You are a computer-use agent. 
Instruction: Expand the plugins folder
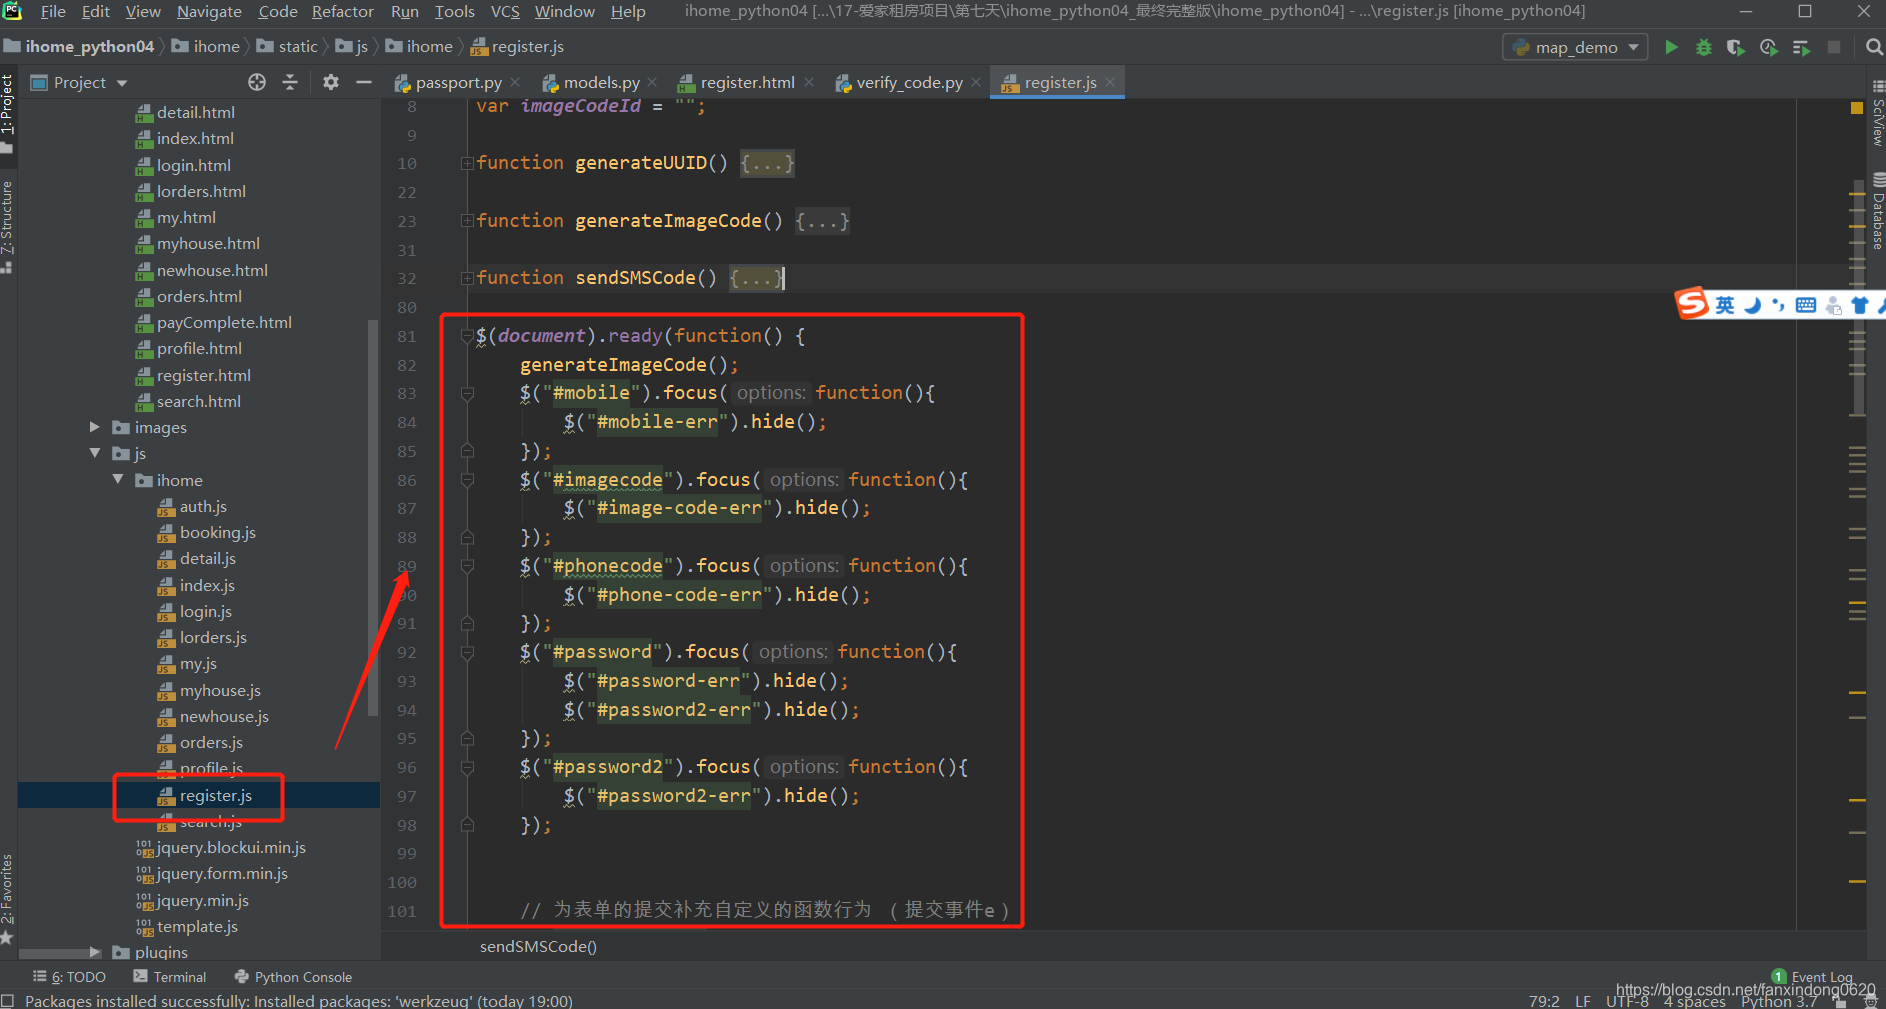(x=95, y=952)
